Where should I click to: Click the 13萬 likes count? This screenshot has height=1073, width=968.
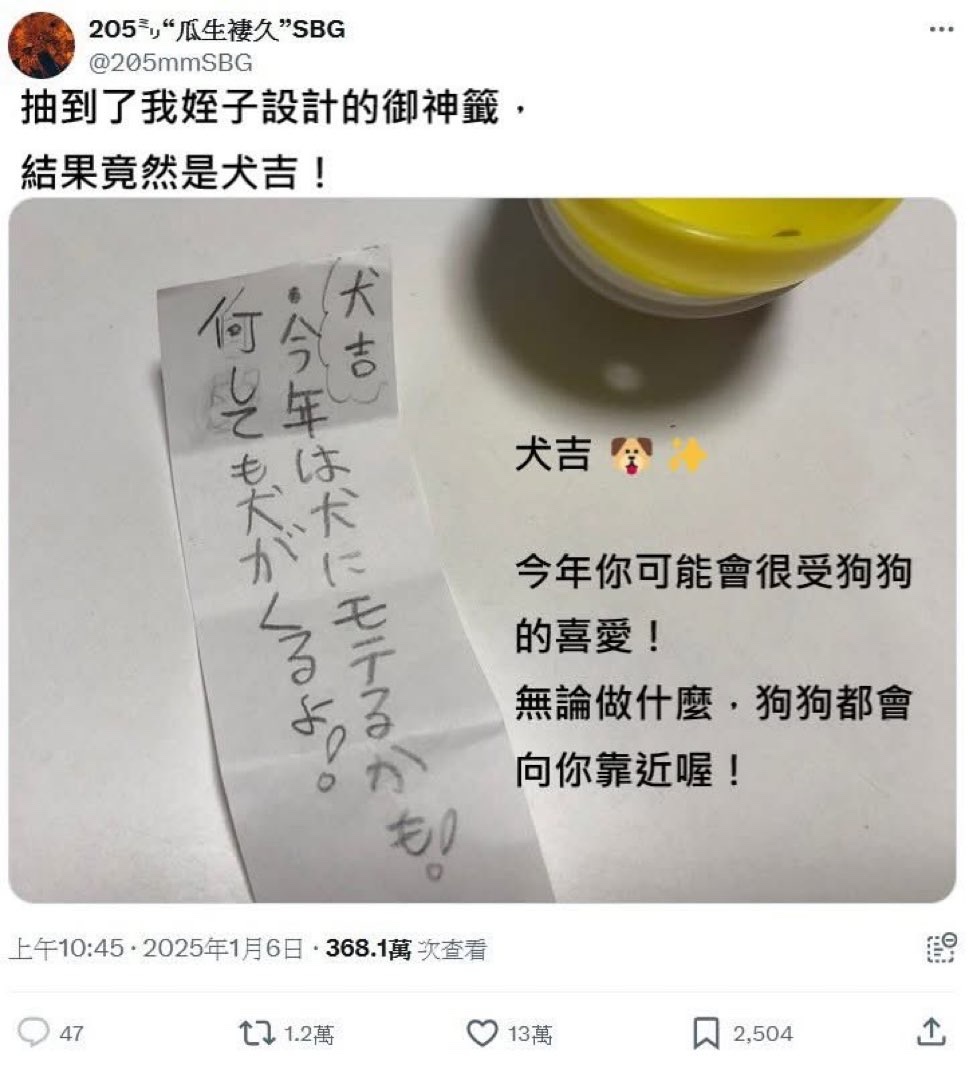[529, 1033]
